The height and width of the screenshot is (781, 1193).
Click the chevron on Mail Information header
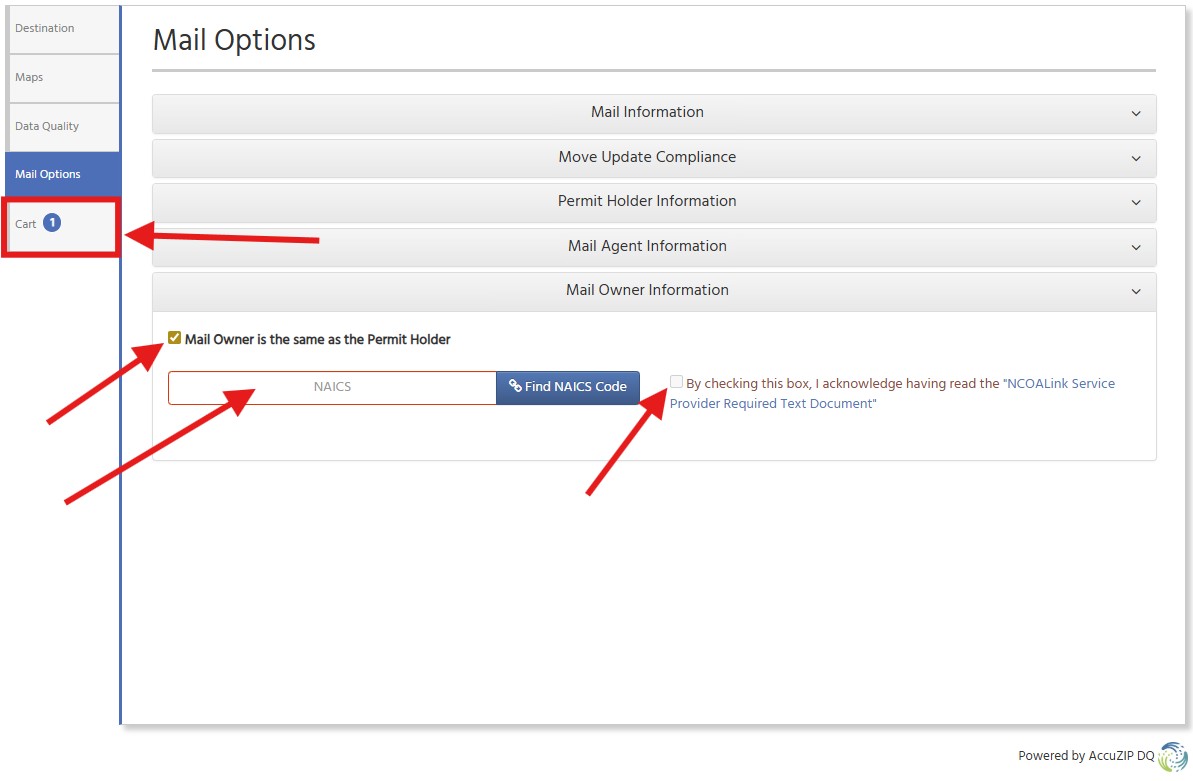pos(1136,113)
